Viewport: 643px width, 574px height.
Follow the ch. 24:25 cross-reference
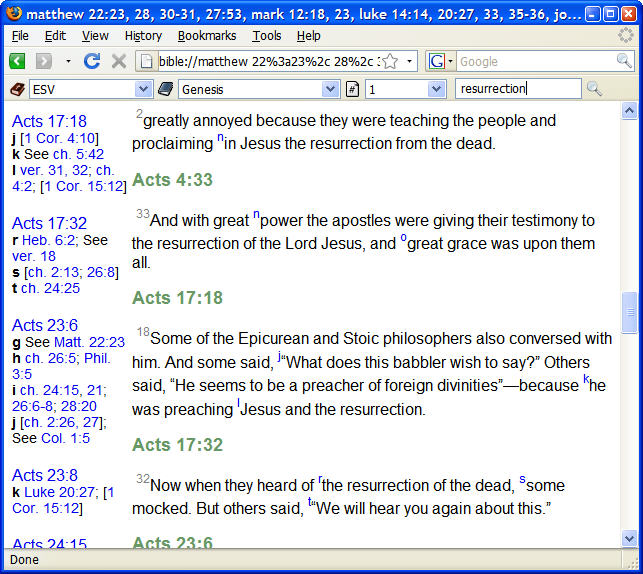pos(50,288)
